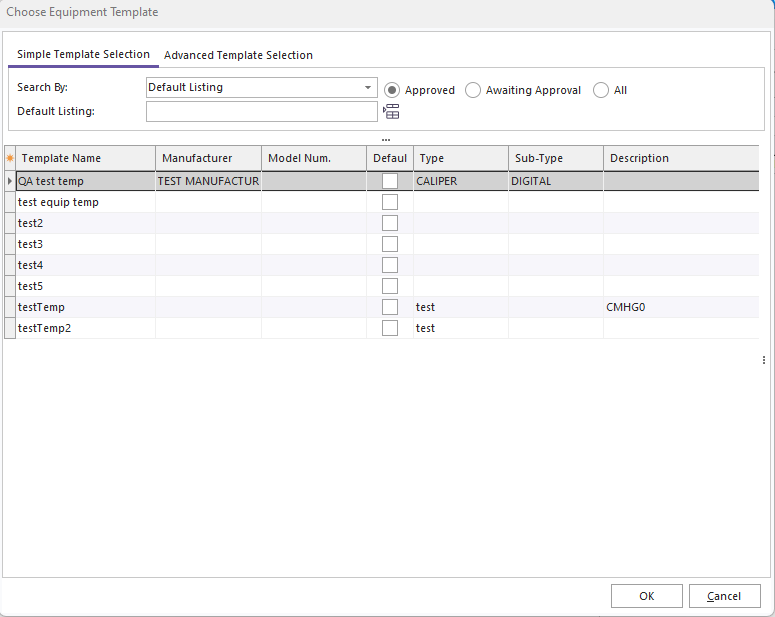
Task: Click the ellipsis handle above the grid
Action: pyautogui.click(x=385, y=139)
